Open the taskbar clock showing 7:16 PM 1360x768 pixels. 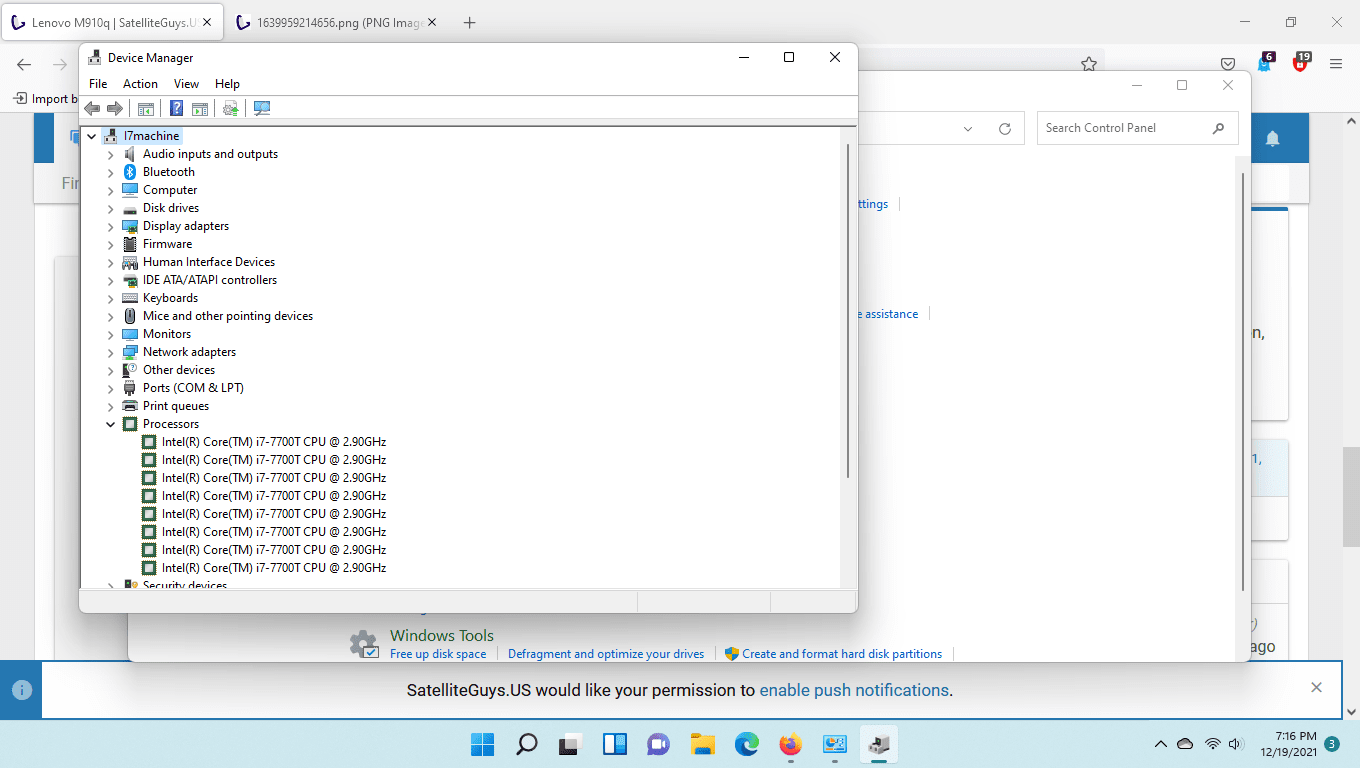(x=1288, y=744)
